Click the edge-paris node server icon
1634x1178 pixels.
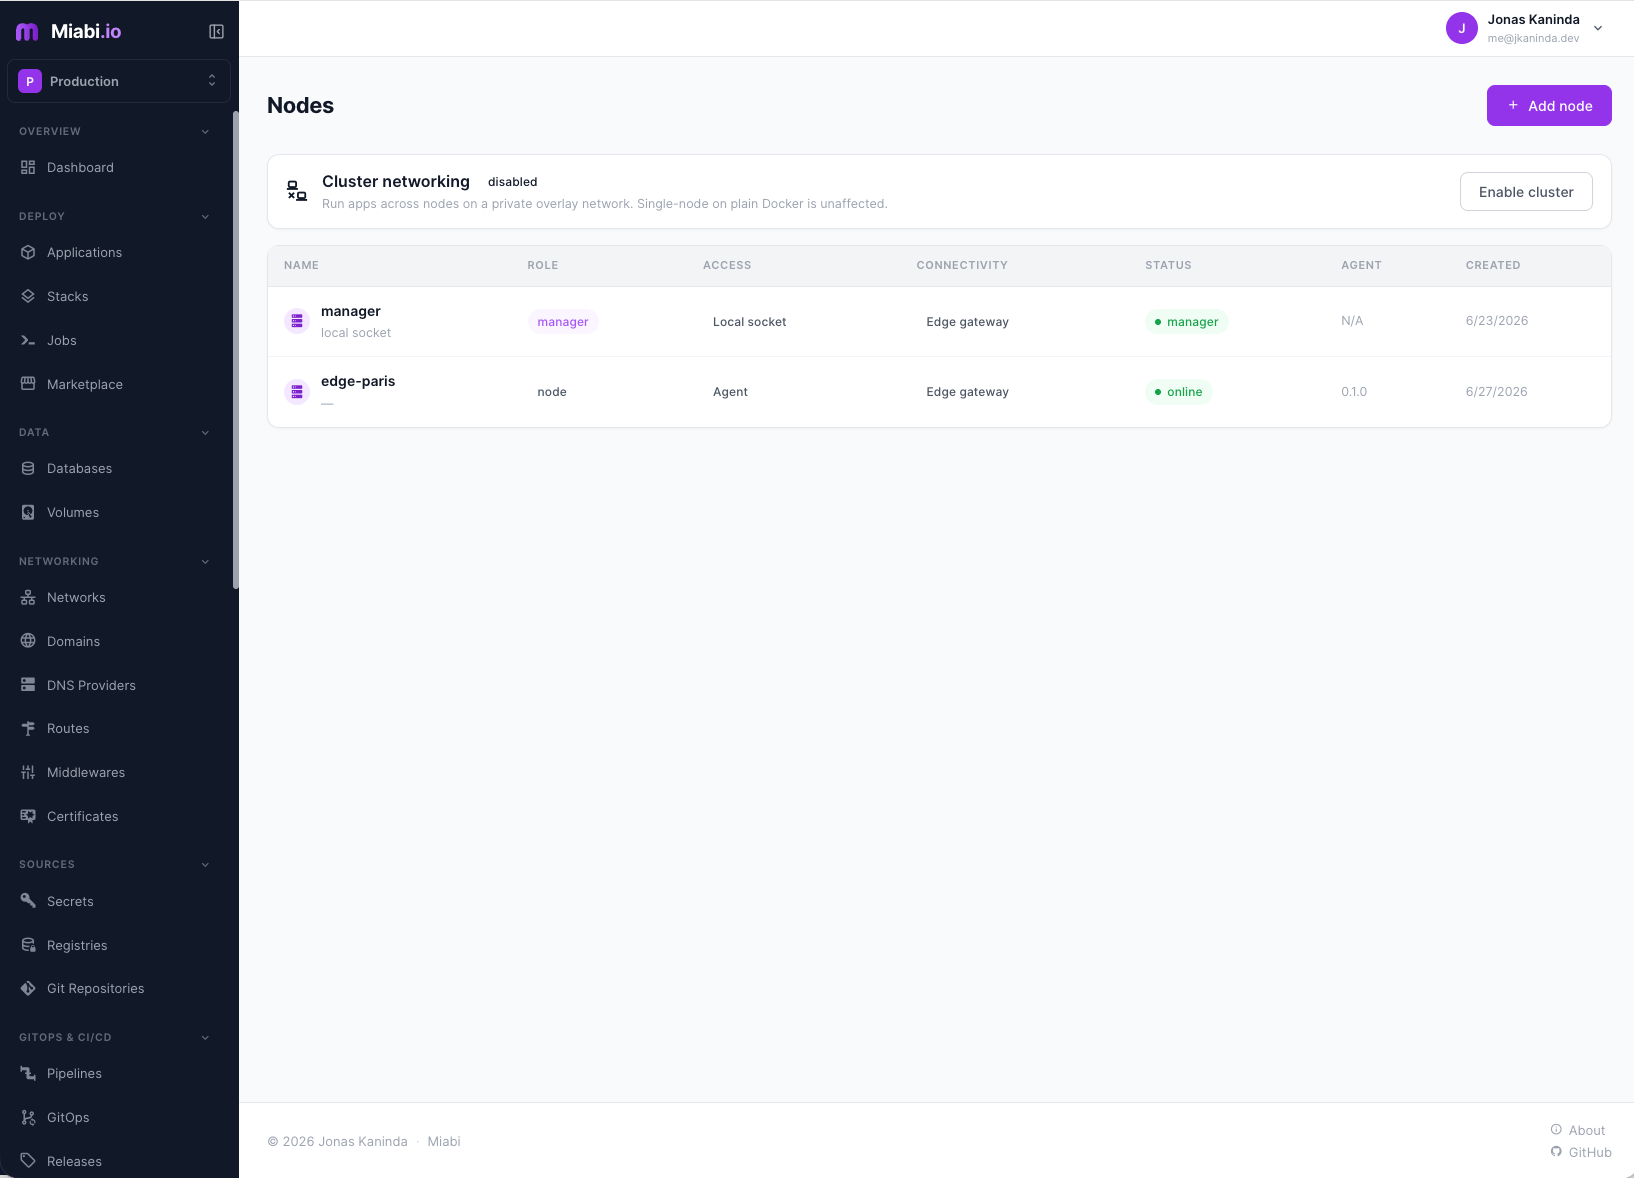tap(297, 392)
